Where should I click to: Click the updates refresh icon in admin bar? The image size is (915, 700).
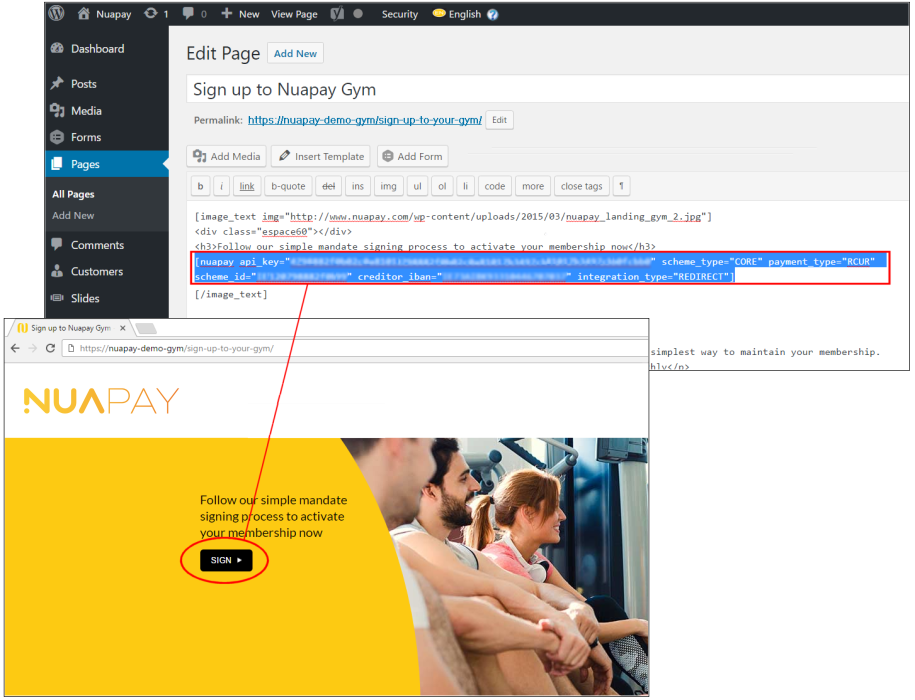[151, 13]
